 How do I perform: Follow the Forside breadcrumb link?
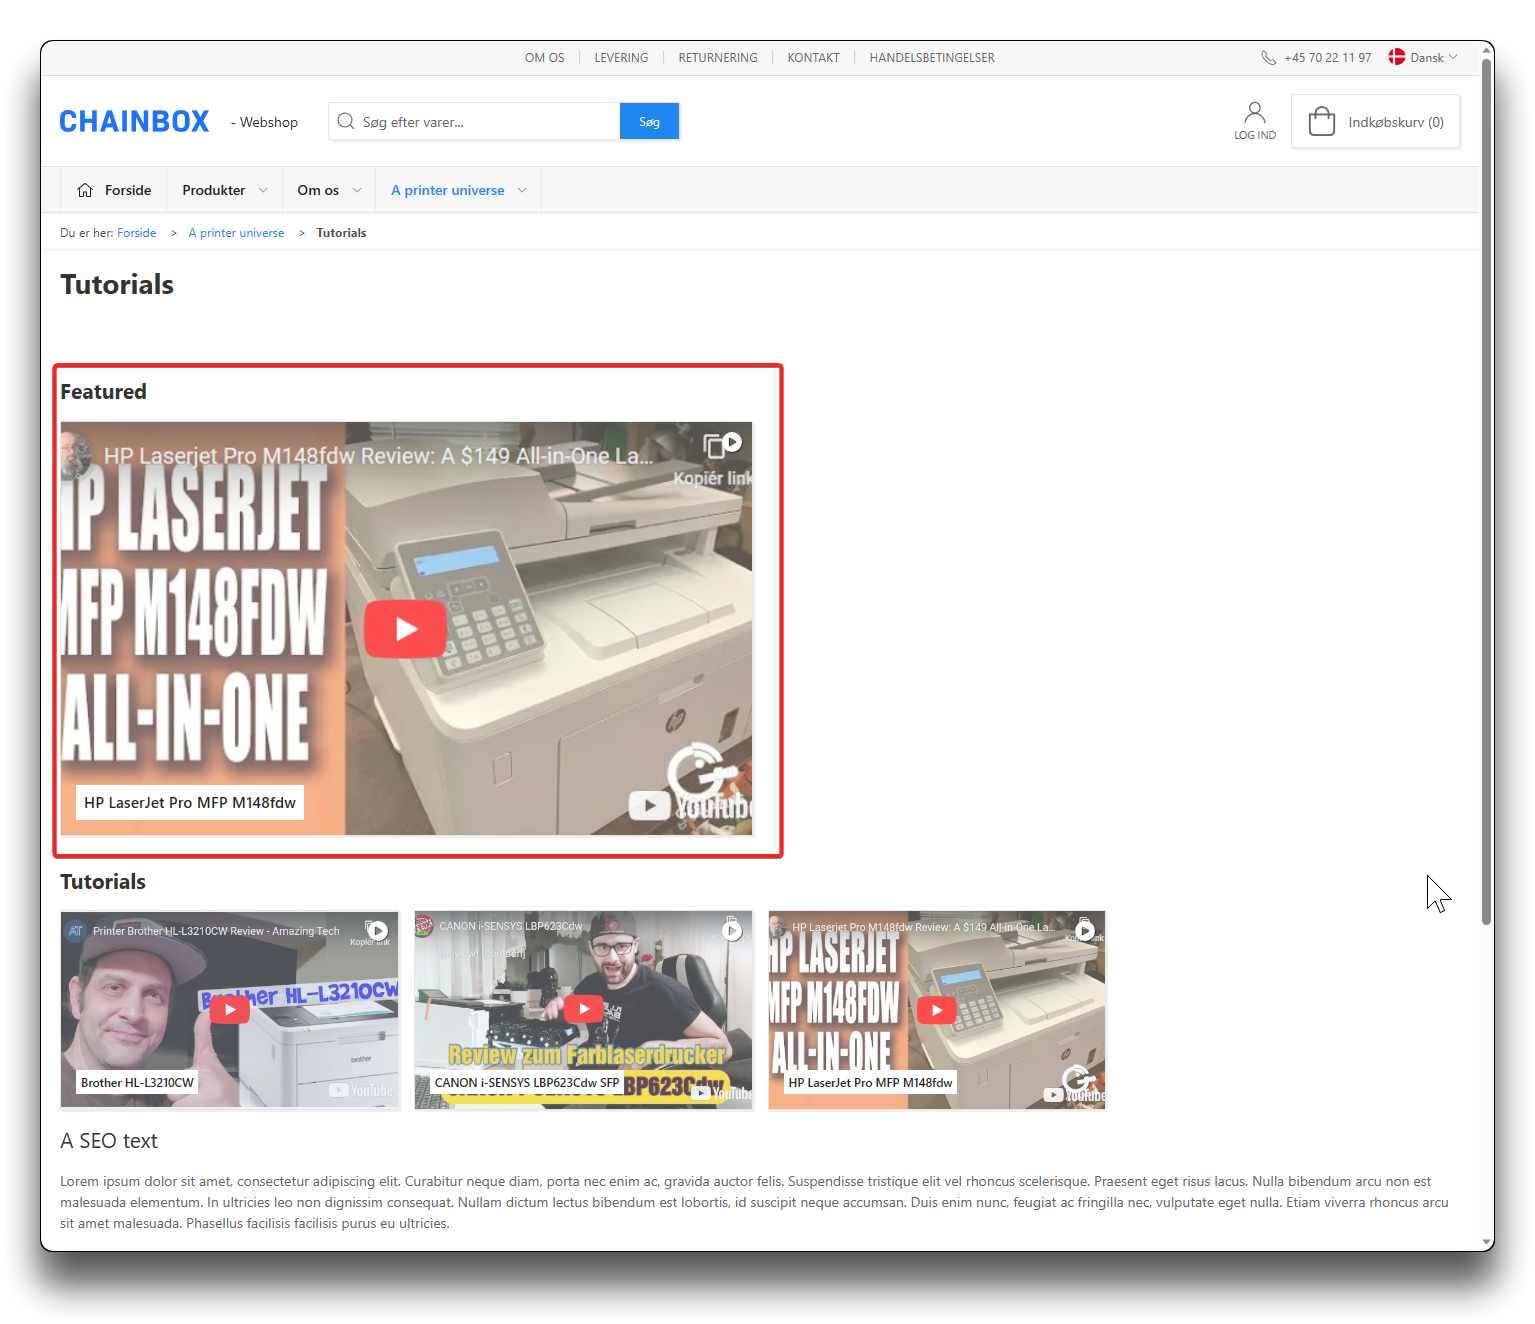click(136, 233)
